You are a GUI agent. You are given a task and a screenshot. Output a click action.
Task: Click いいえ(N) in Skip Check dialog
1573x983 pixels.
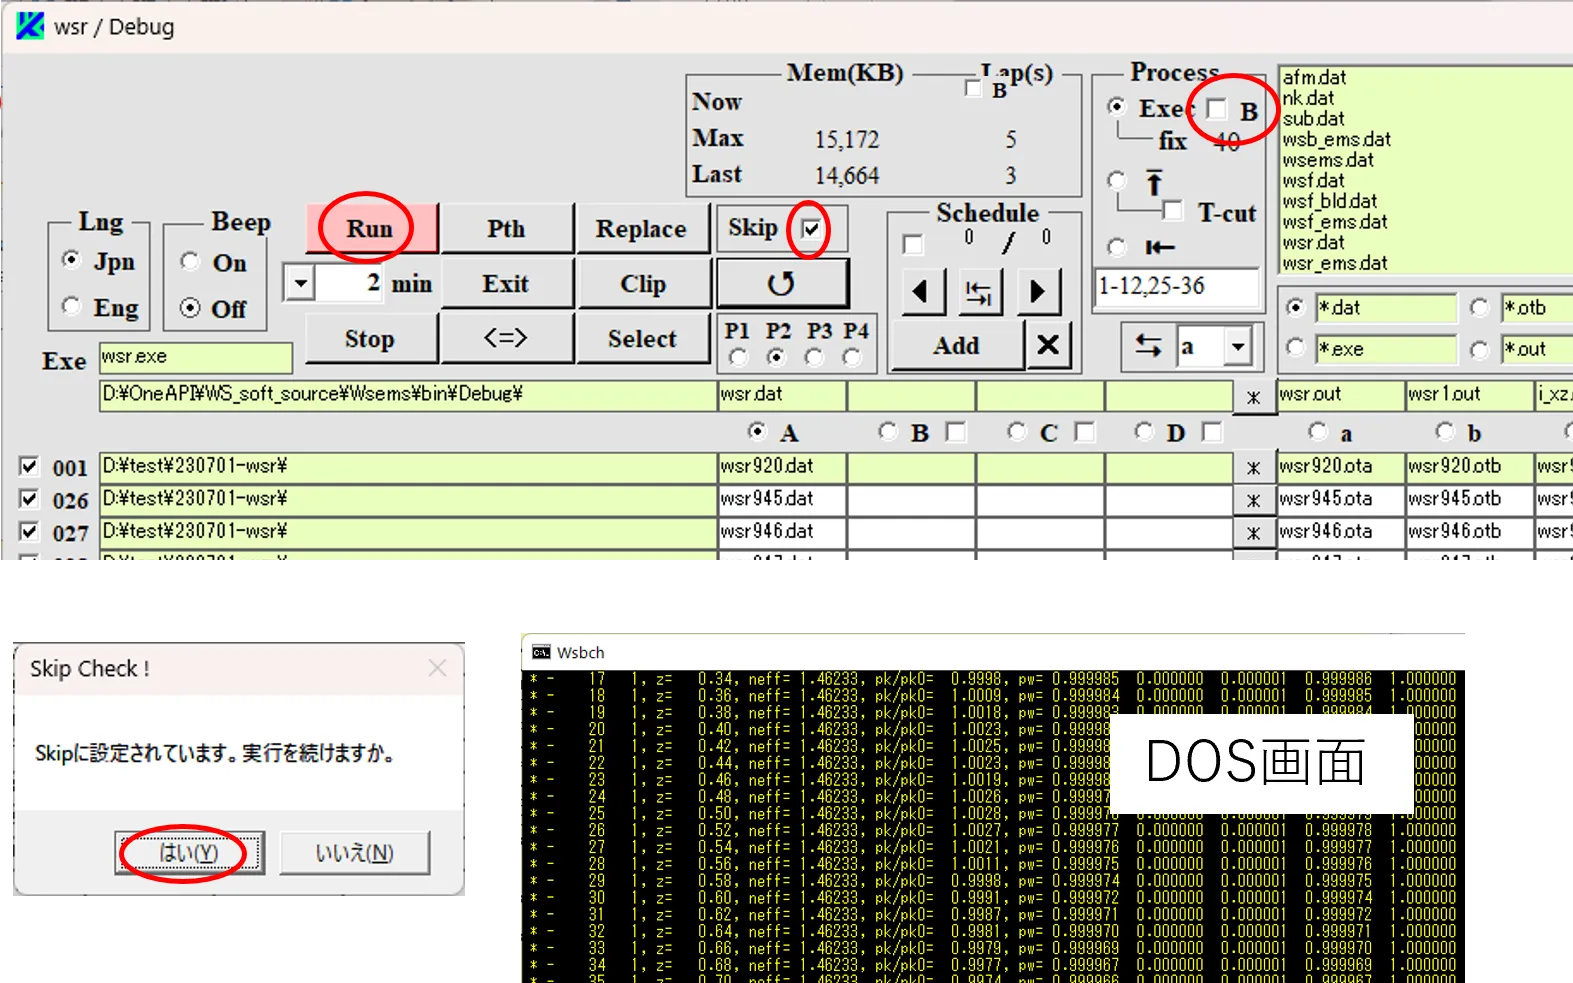[x=355, y=853]
